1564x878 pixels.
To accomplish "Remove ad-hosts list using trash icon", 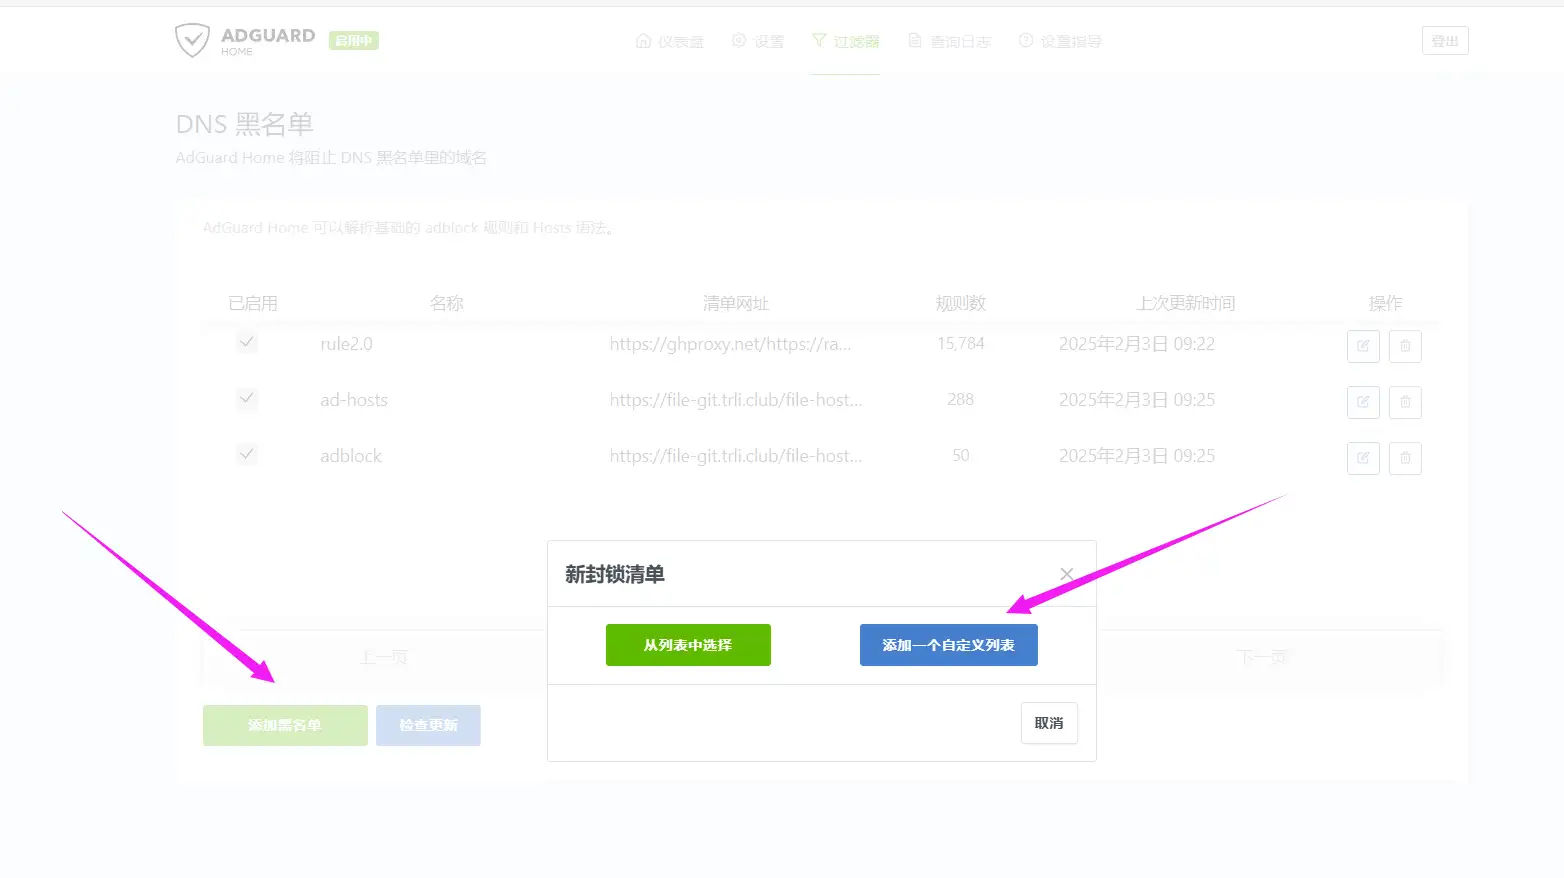I will 1405,402.
